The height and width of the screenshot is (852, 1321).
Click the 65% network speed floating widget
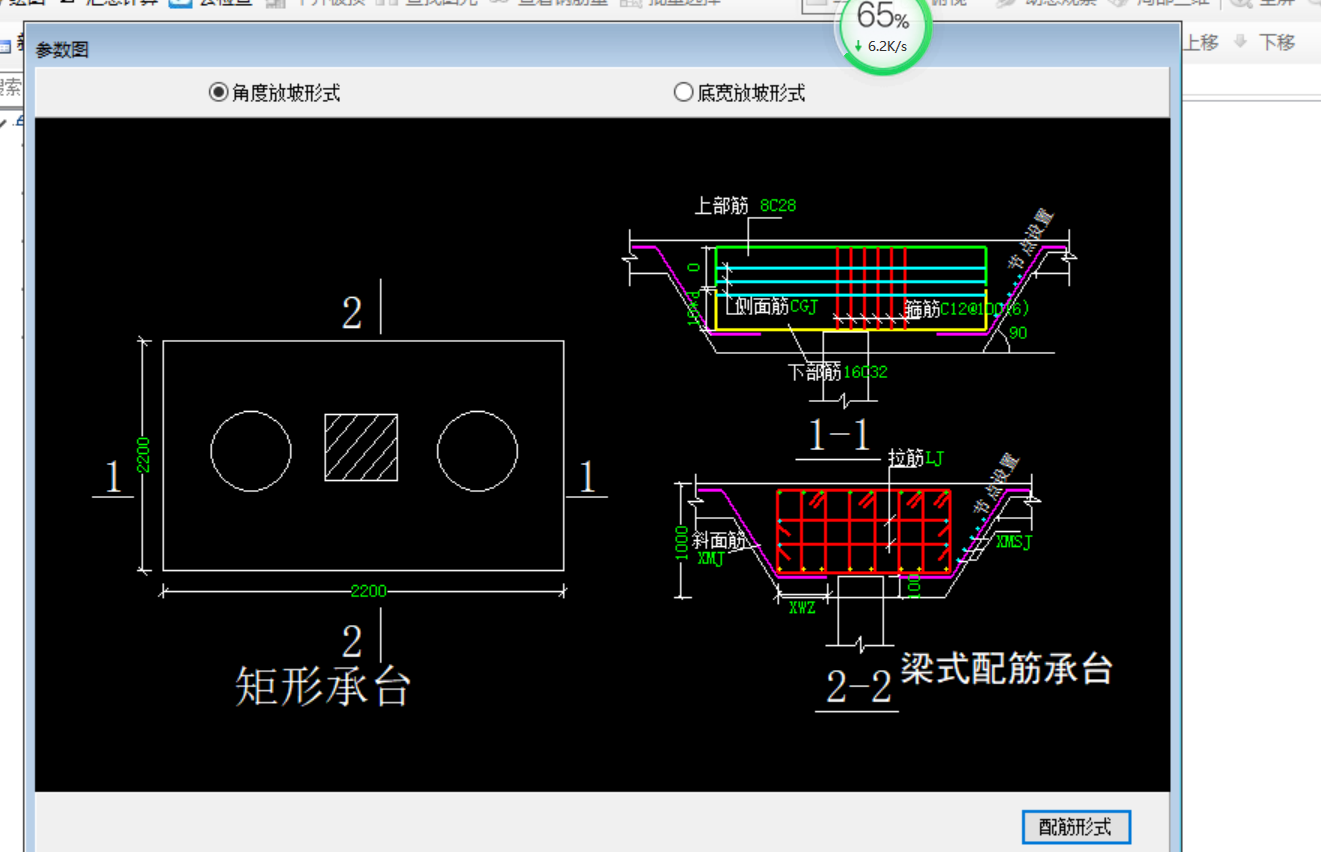(x=883, y=29)
